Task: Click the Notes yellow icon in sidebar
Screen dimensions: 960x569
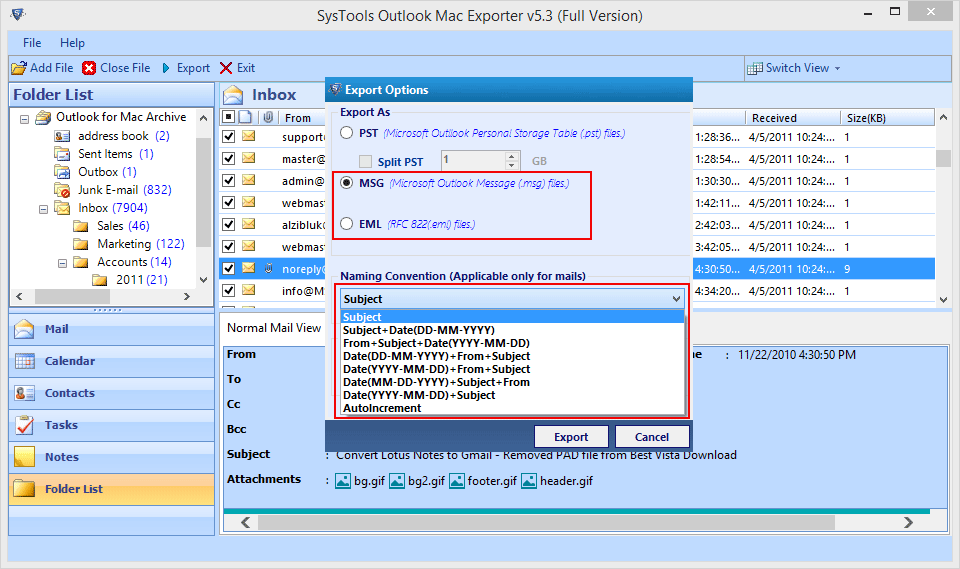Action: coord(24,456)
